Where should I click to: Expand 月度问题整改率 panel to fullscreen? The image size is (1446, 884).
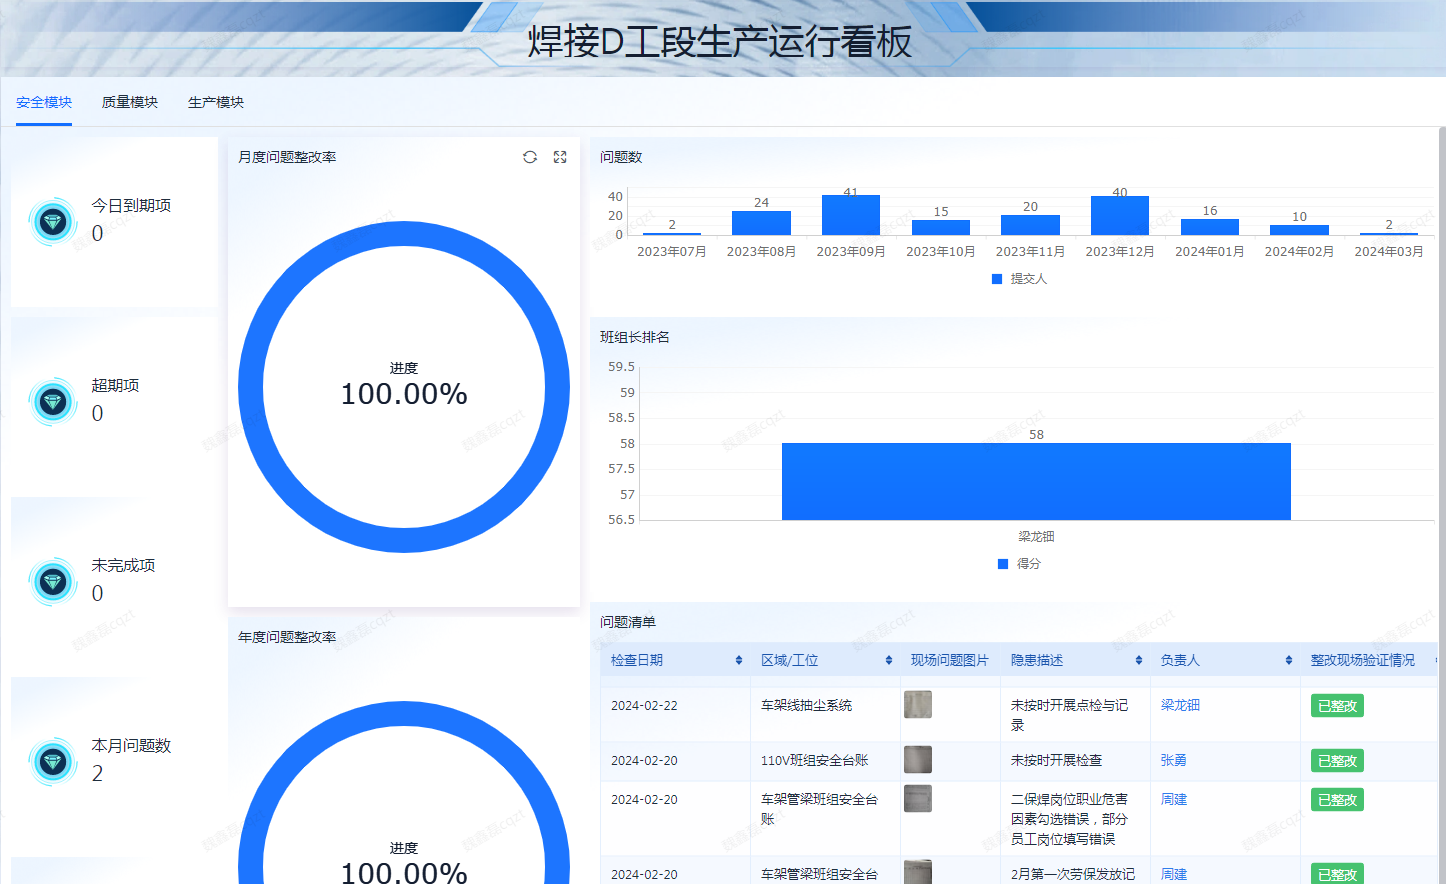pos(559,157)
